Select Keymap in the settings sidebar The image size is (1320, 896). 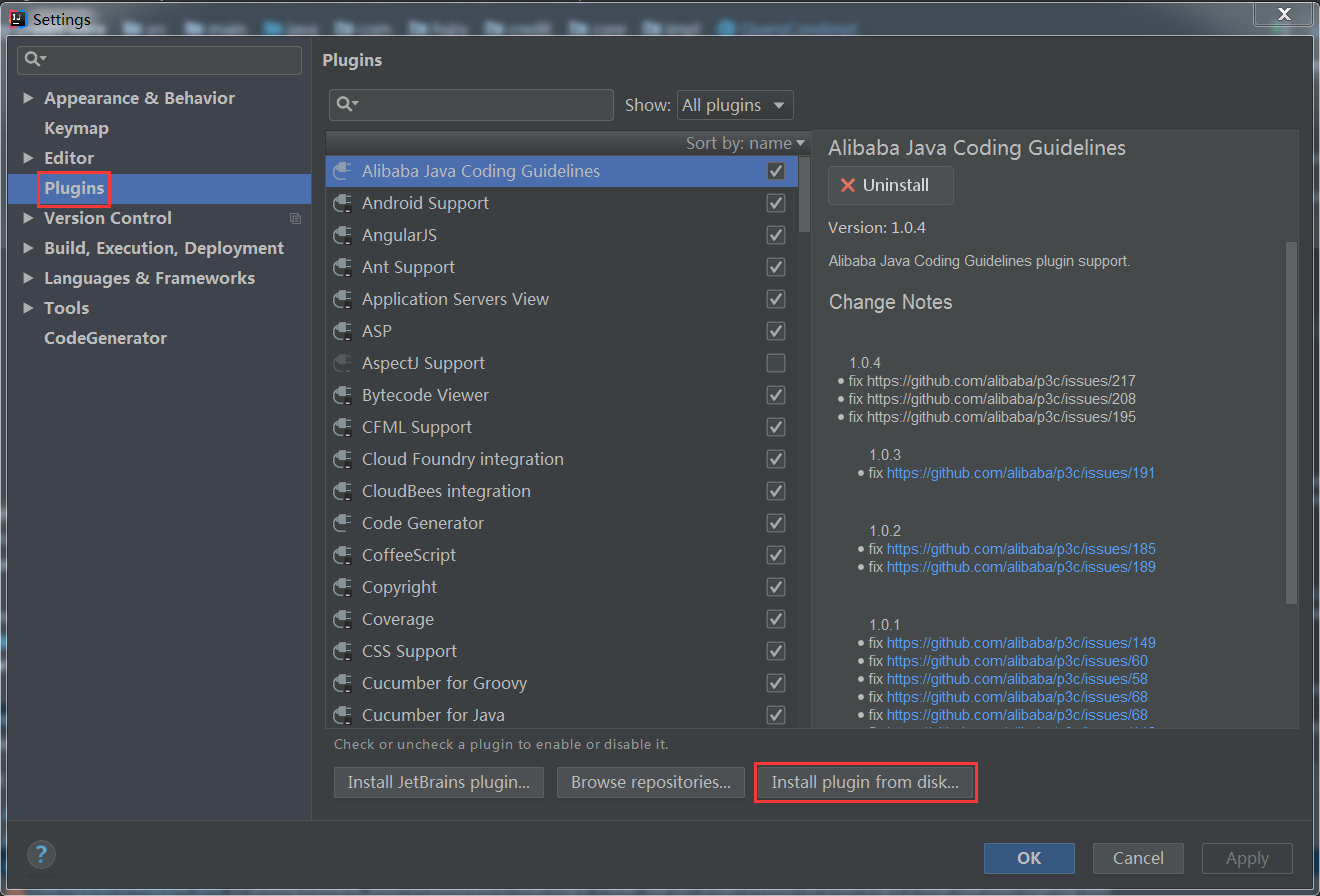click(x=76, y=128)
